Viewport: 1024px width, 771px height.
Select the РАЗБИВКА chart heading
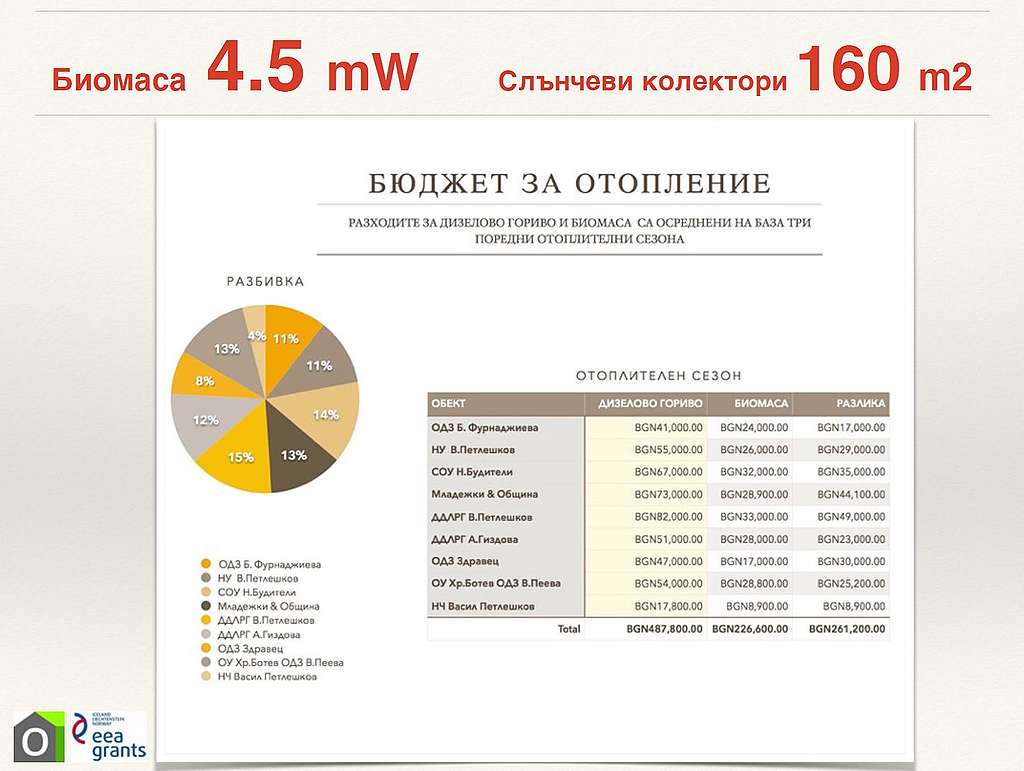pos(265,282)
